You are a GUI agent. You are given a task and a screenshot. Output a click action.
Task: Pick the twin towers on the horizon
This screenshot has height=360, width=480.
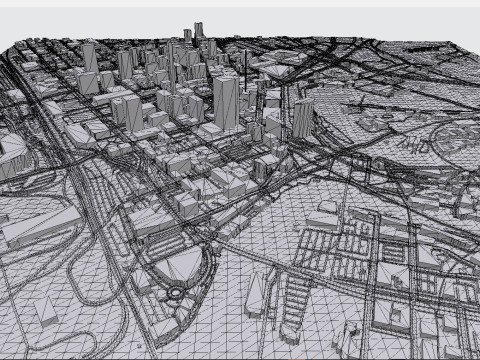coord(194,32)
